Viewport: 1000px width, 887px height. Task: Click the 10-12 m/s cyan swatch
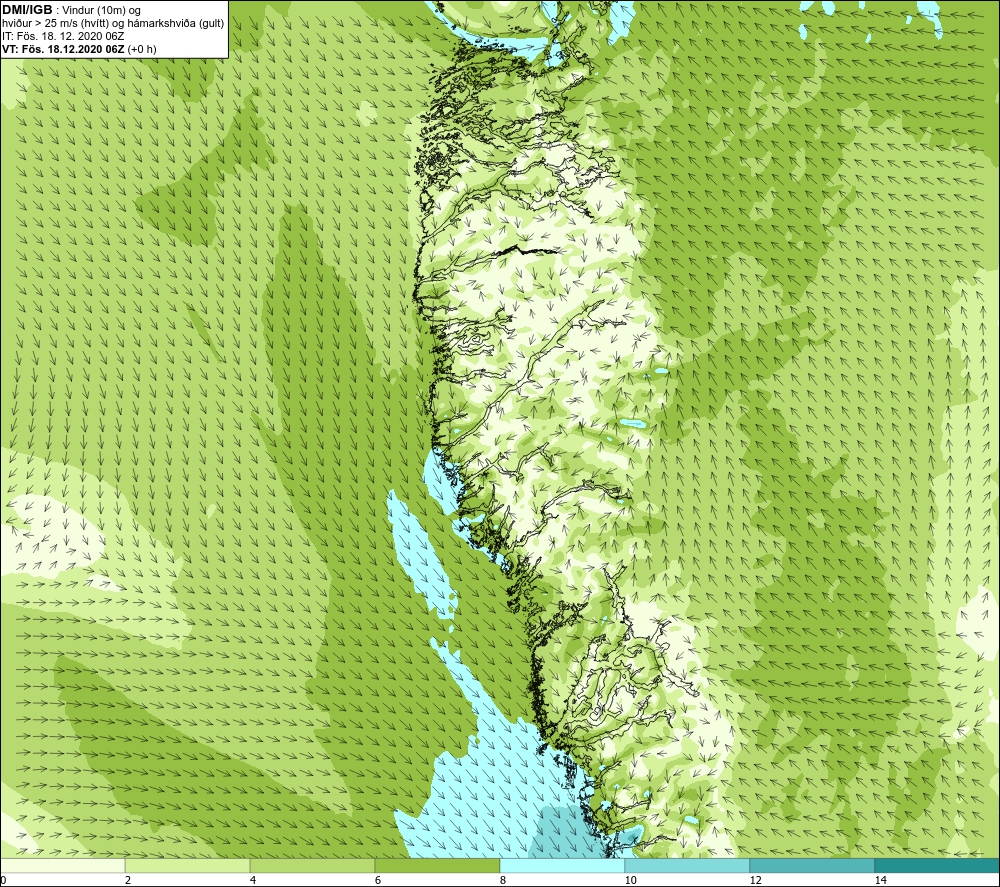(x=688, y=865)
